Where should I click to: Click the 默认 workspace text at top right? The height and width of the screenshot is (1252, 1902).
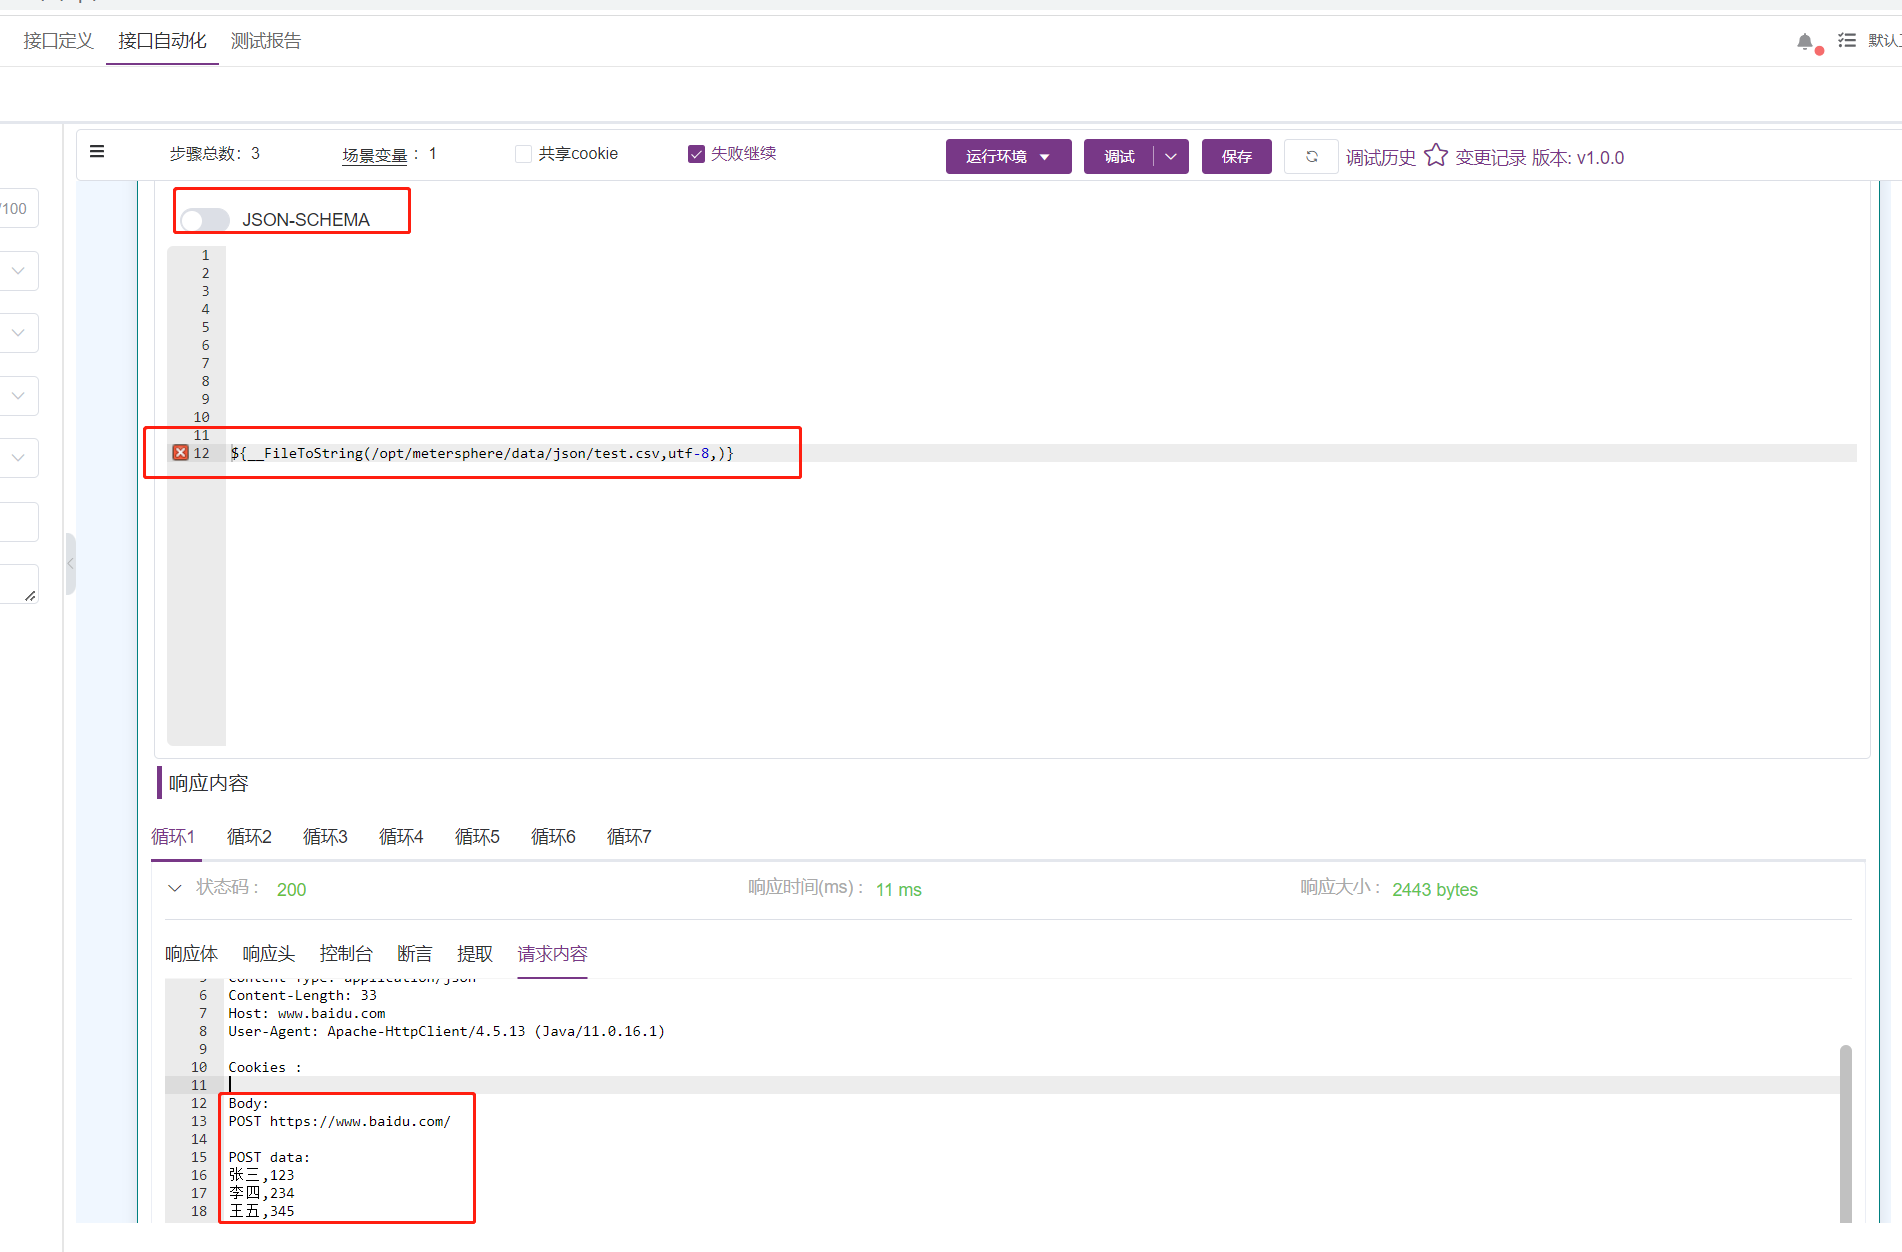pyautogui.click(x=1884, y=41)
